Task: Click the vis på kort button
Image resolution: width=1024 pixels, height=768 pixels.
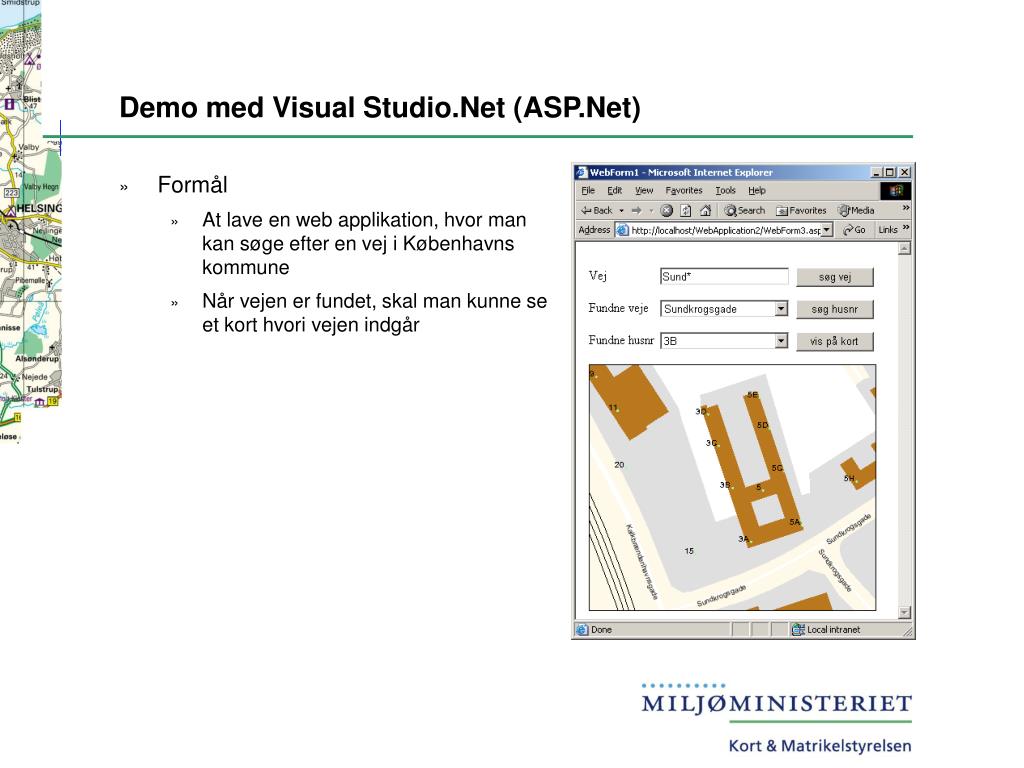Action: point(835,341)
